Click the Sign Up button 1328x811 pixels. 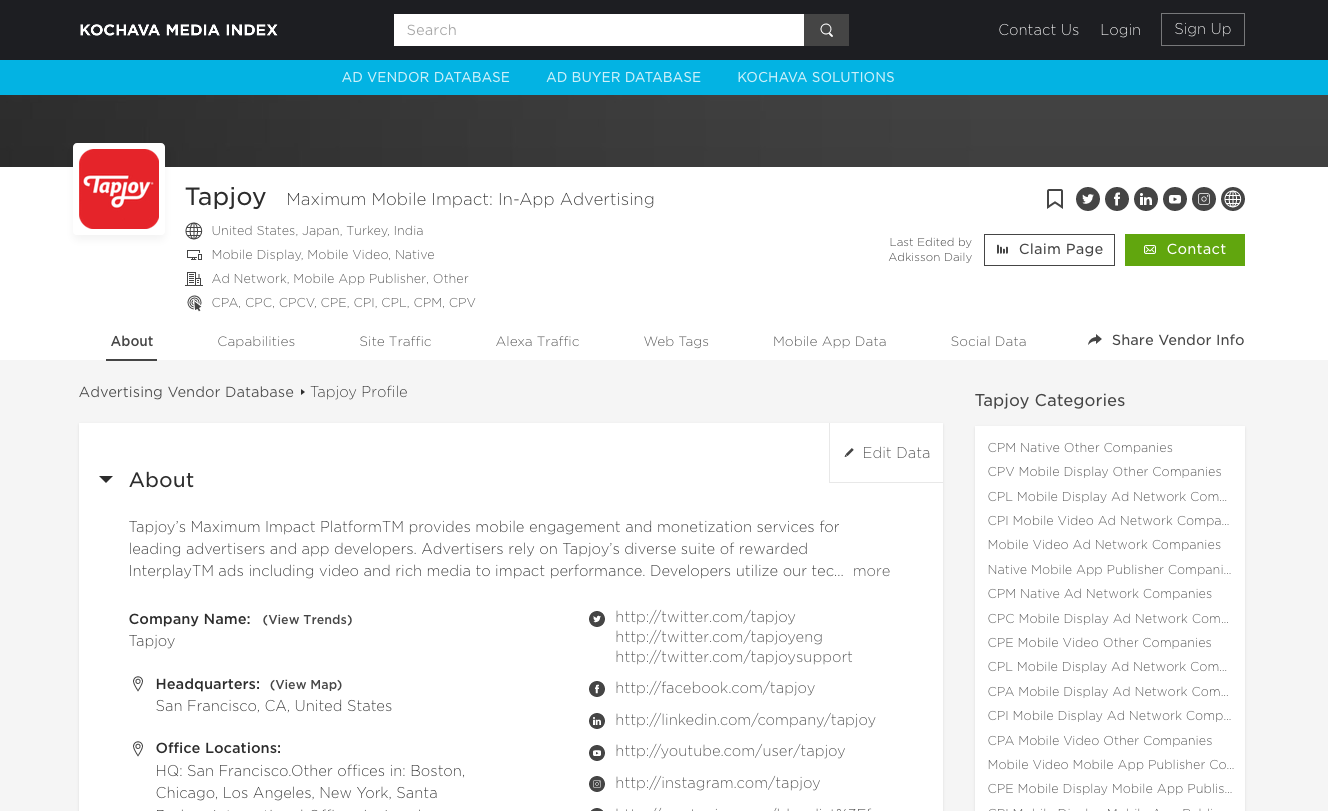coord(1202,29)
